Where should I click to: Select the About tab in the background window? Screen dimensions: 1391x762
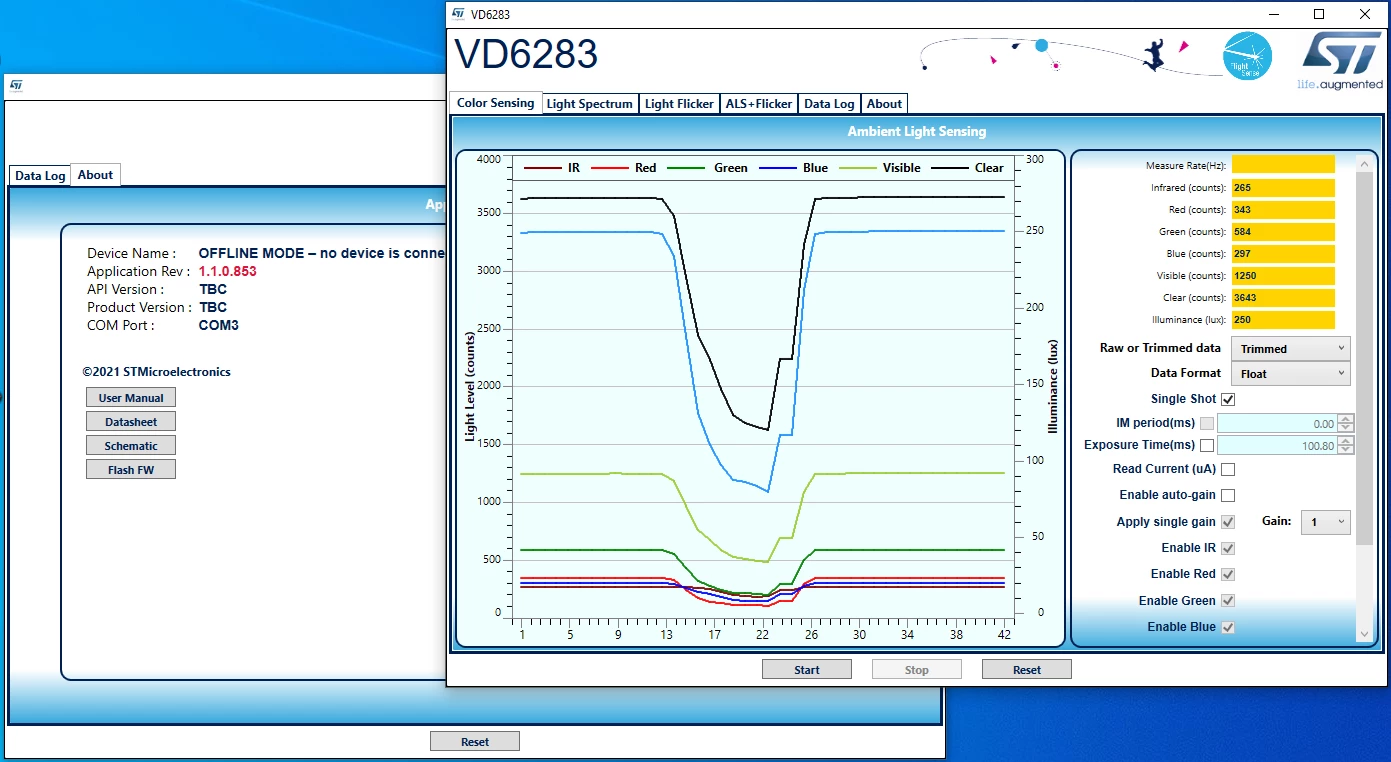[96, 175]
